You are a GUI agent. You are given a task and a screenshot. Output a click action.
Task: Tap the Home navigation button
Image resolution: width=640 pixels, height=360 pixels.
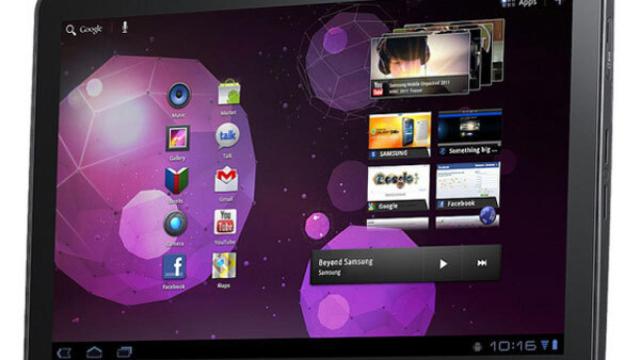point(94,352)
